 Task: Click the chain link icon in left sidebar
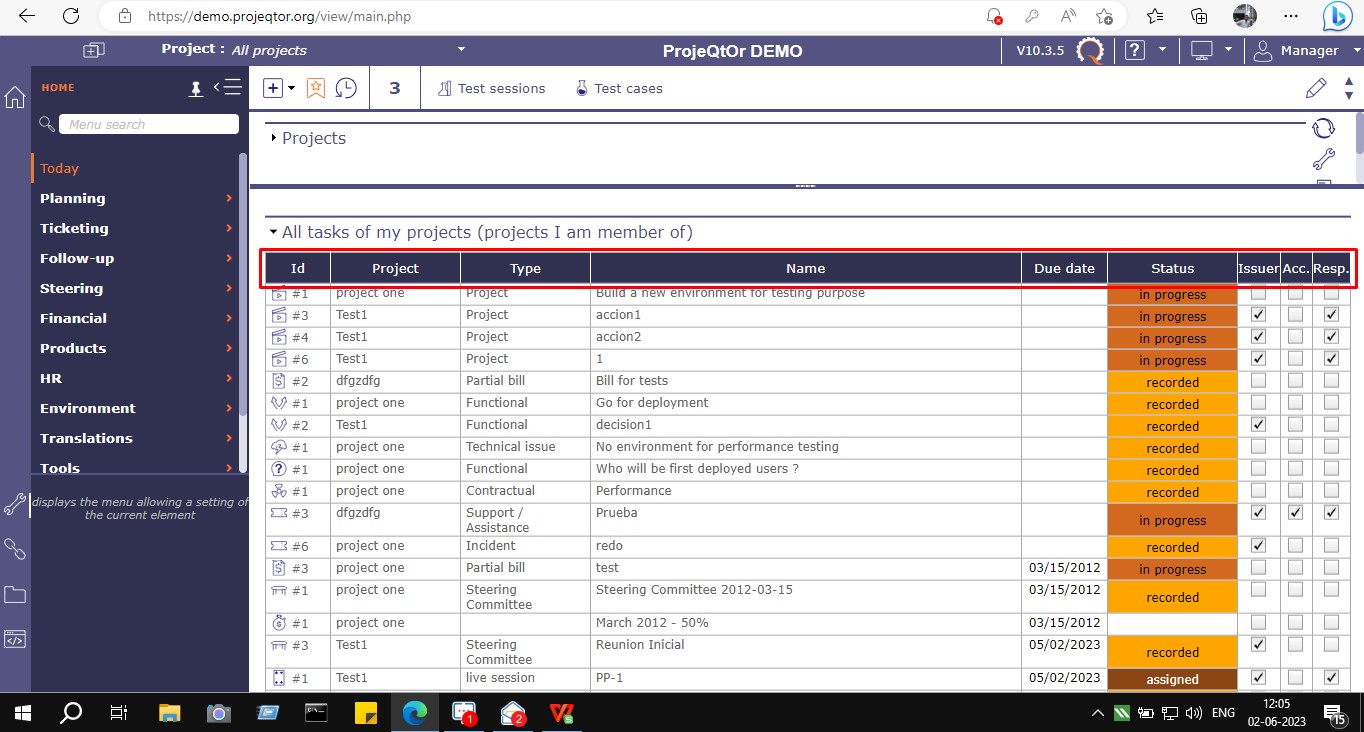(x=15, y=548)
